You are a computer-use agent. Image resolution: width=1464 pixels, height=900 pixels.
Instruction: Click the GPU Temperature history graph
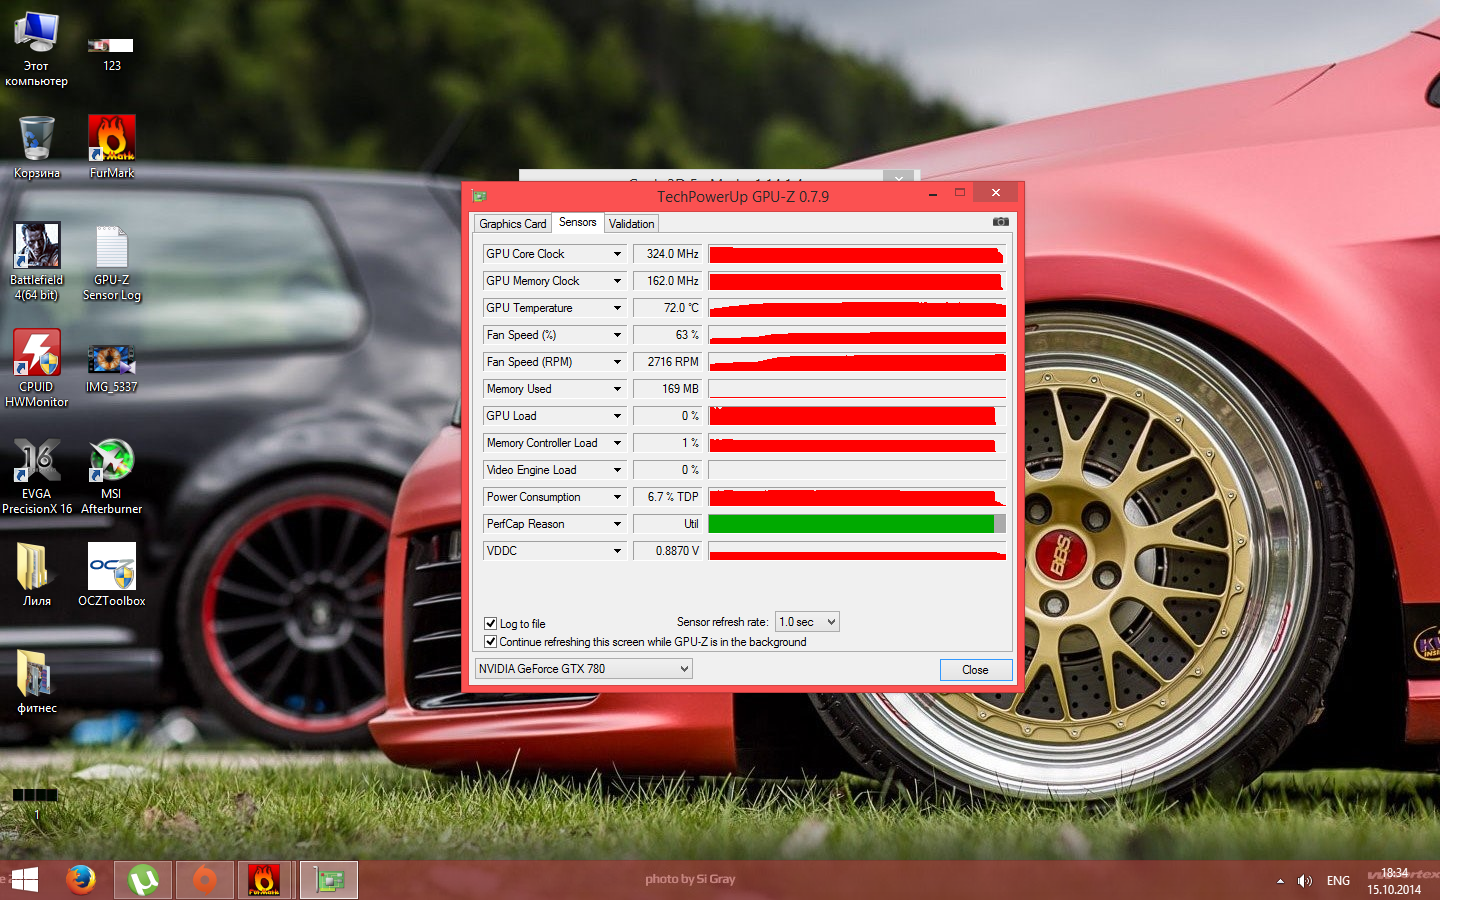point(857,308)
